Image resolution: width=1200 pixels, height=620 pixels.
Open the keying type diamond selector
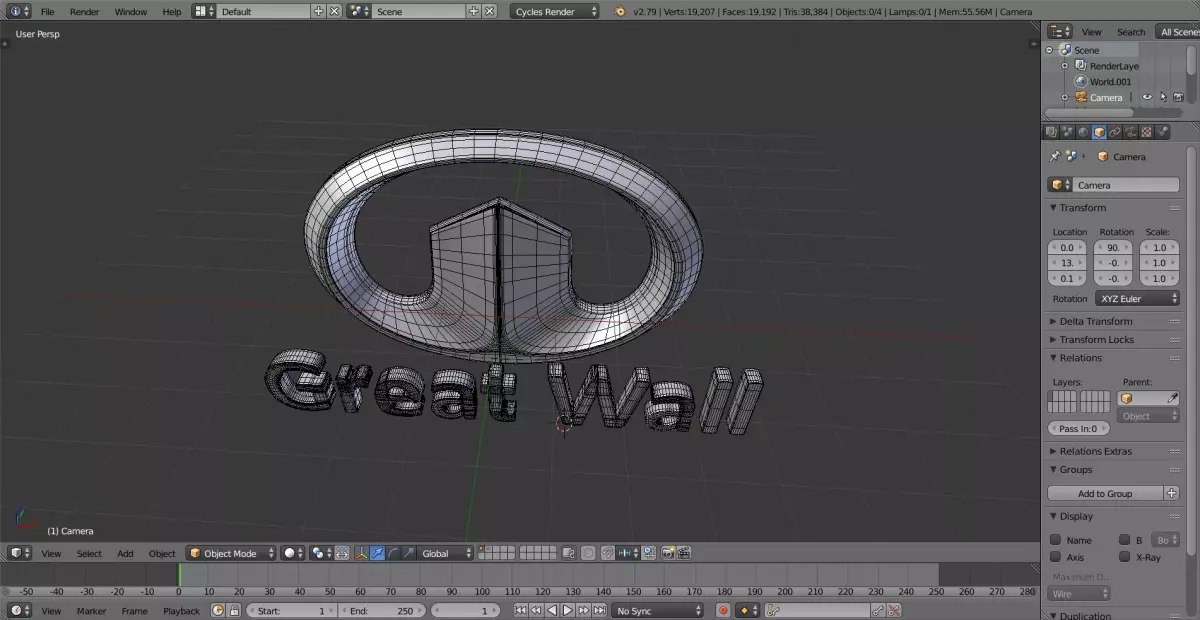click(748, 611)
